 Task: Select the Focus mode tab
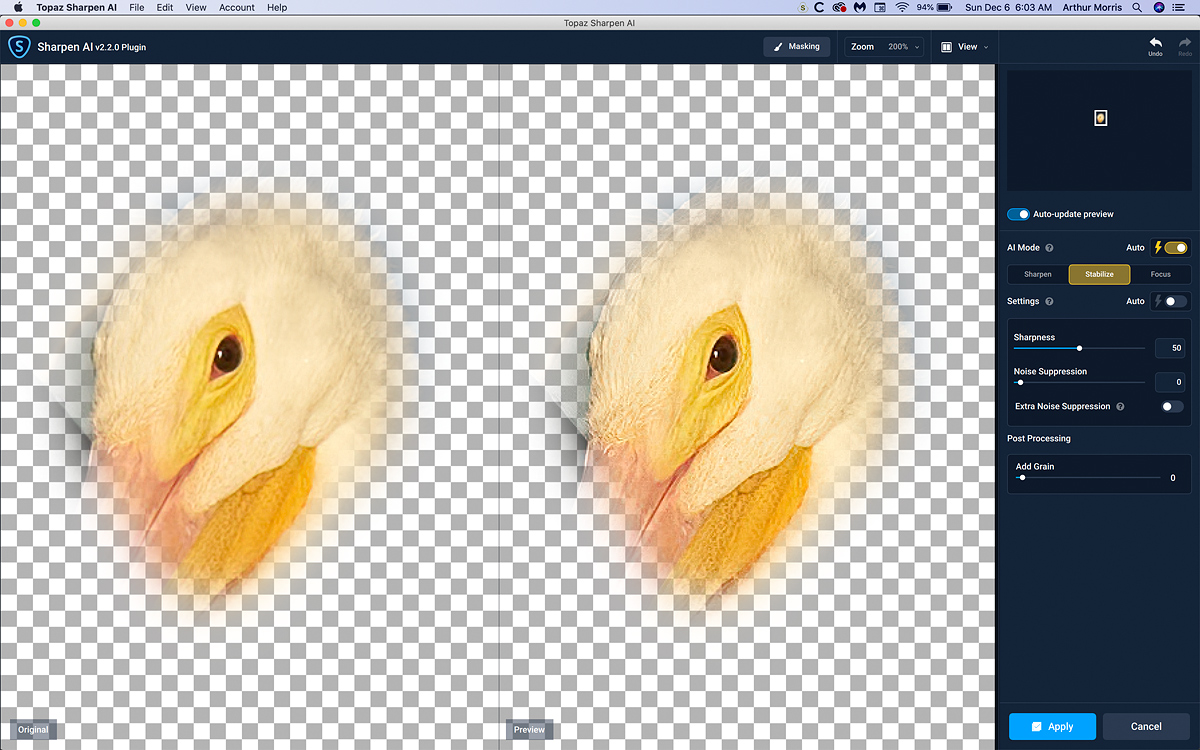1160,274
